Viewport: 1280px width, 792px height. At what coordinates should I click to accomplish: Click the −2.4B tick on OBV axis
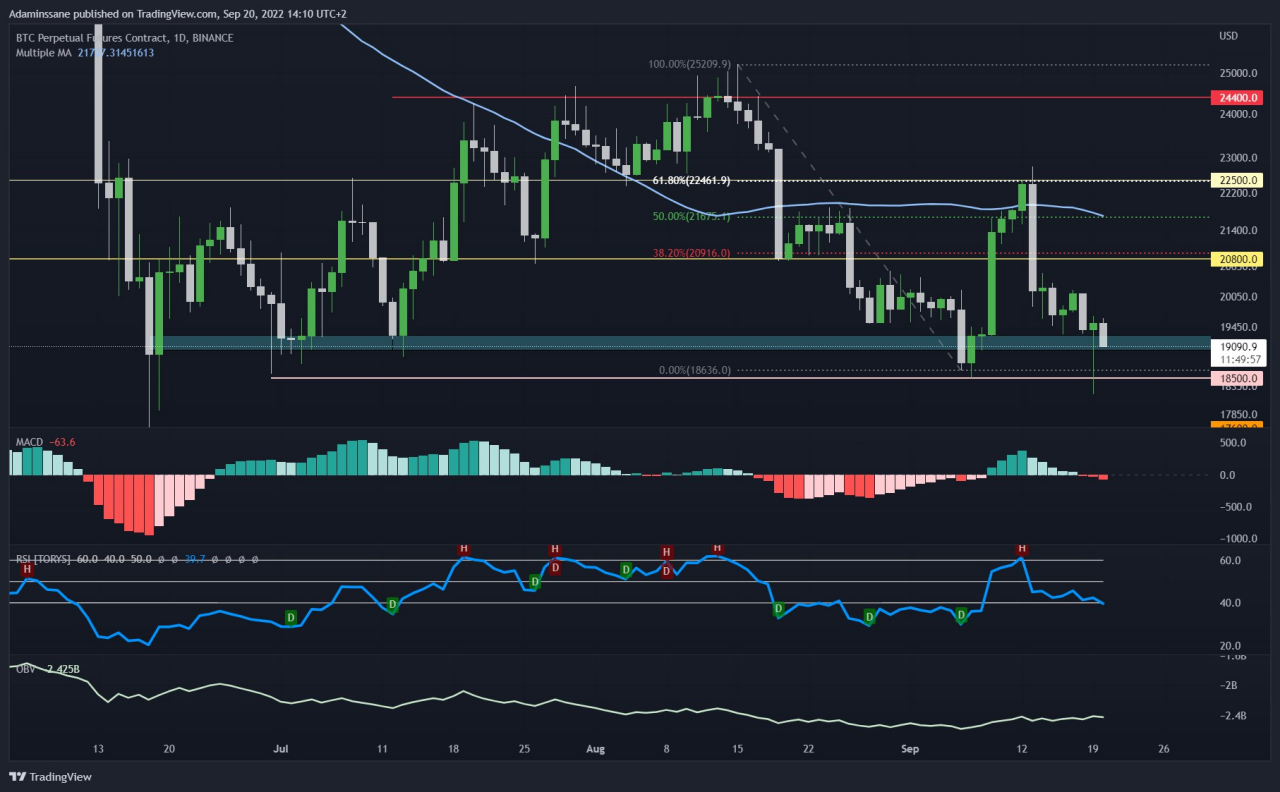tap(1234, 716)
